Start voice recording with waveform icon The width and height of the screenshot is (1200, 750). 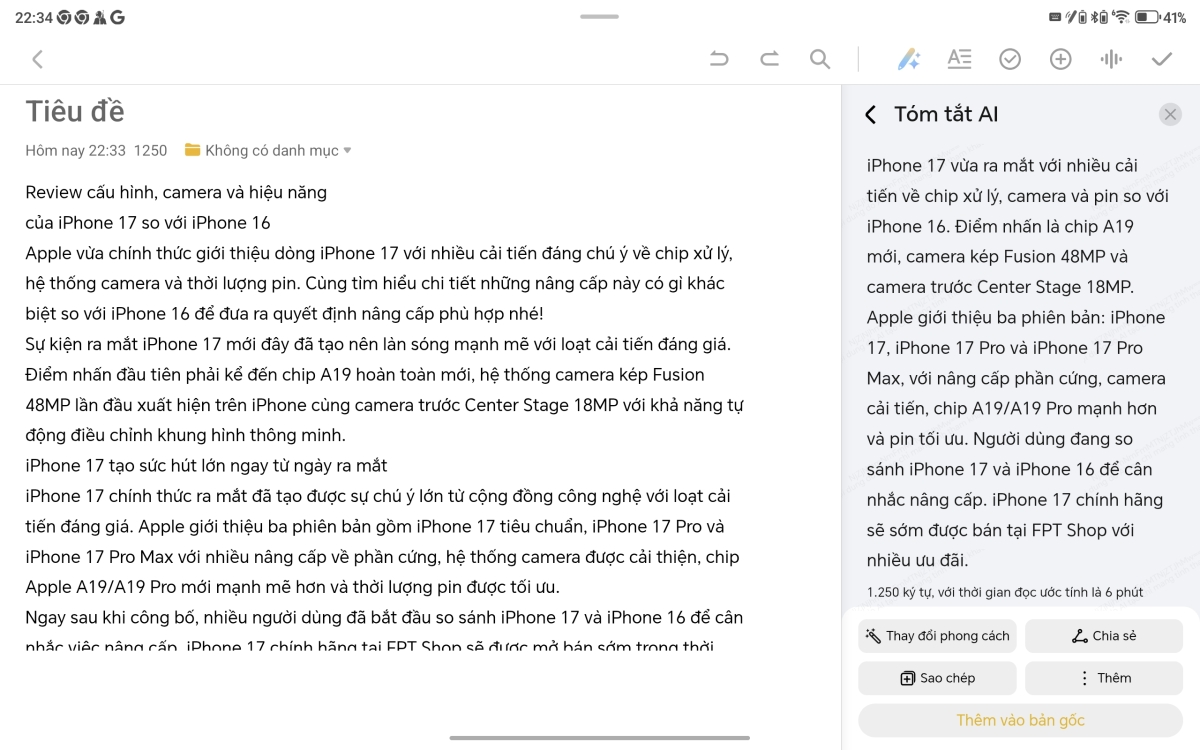[x=1111, y=59]
